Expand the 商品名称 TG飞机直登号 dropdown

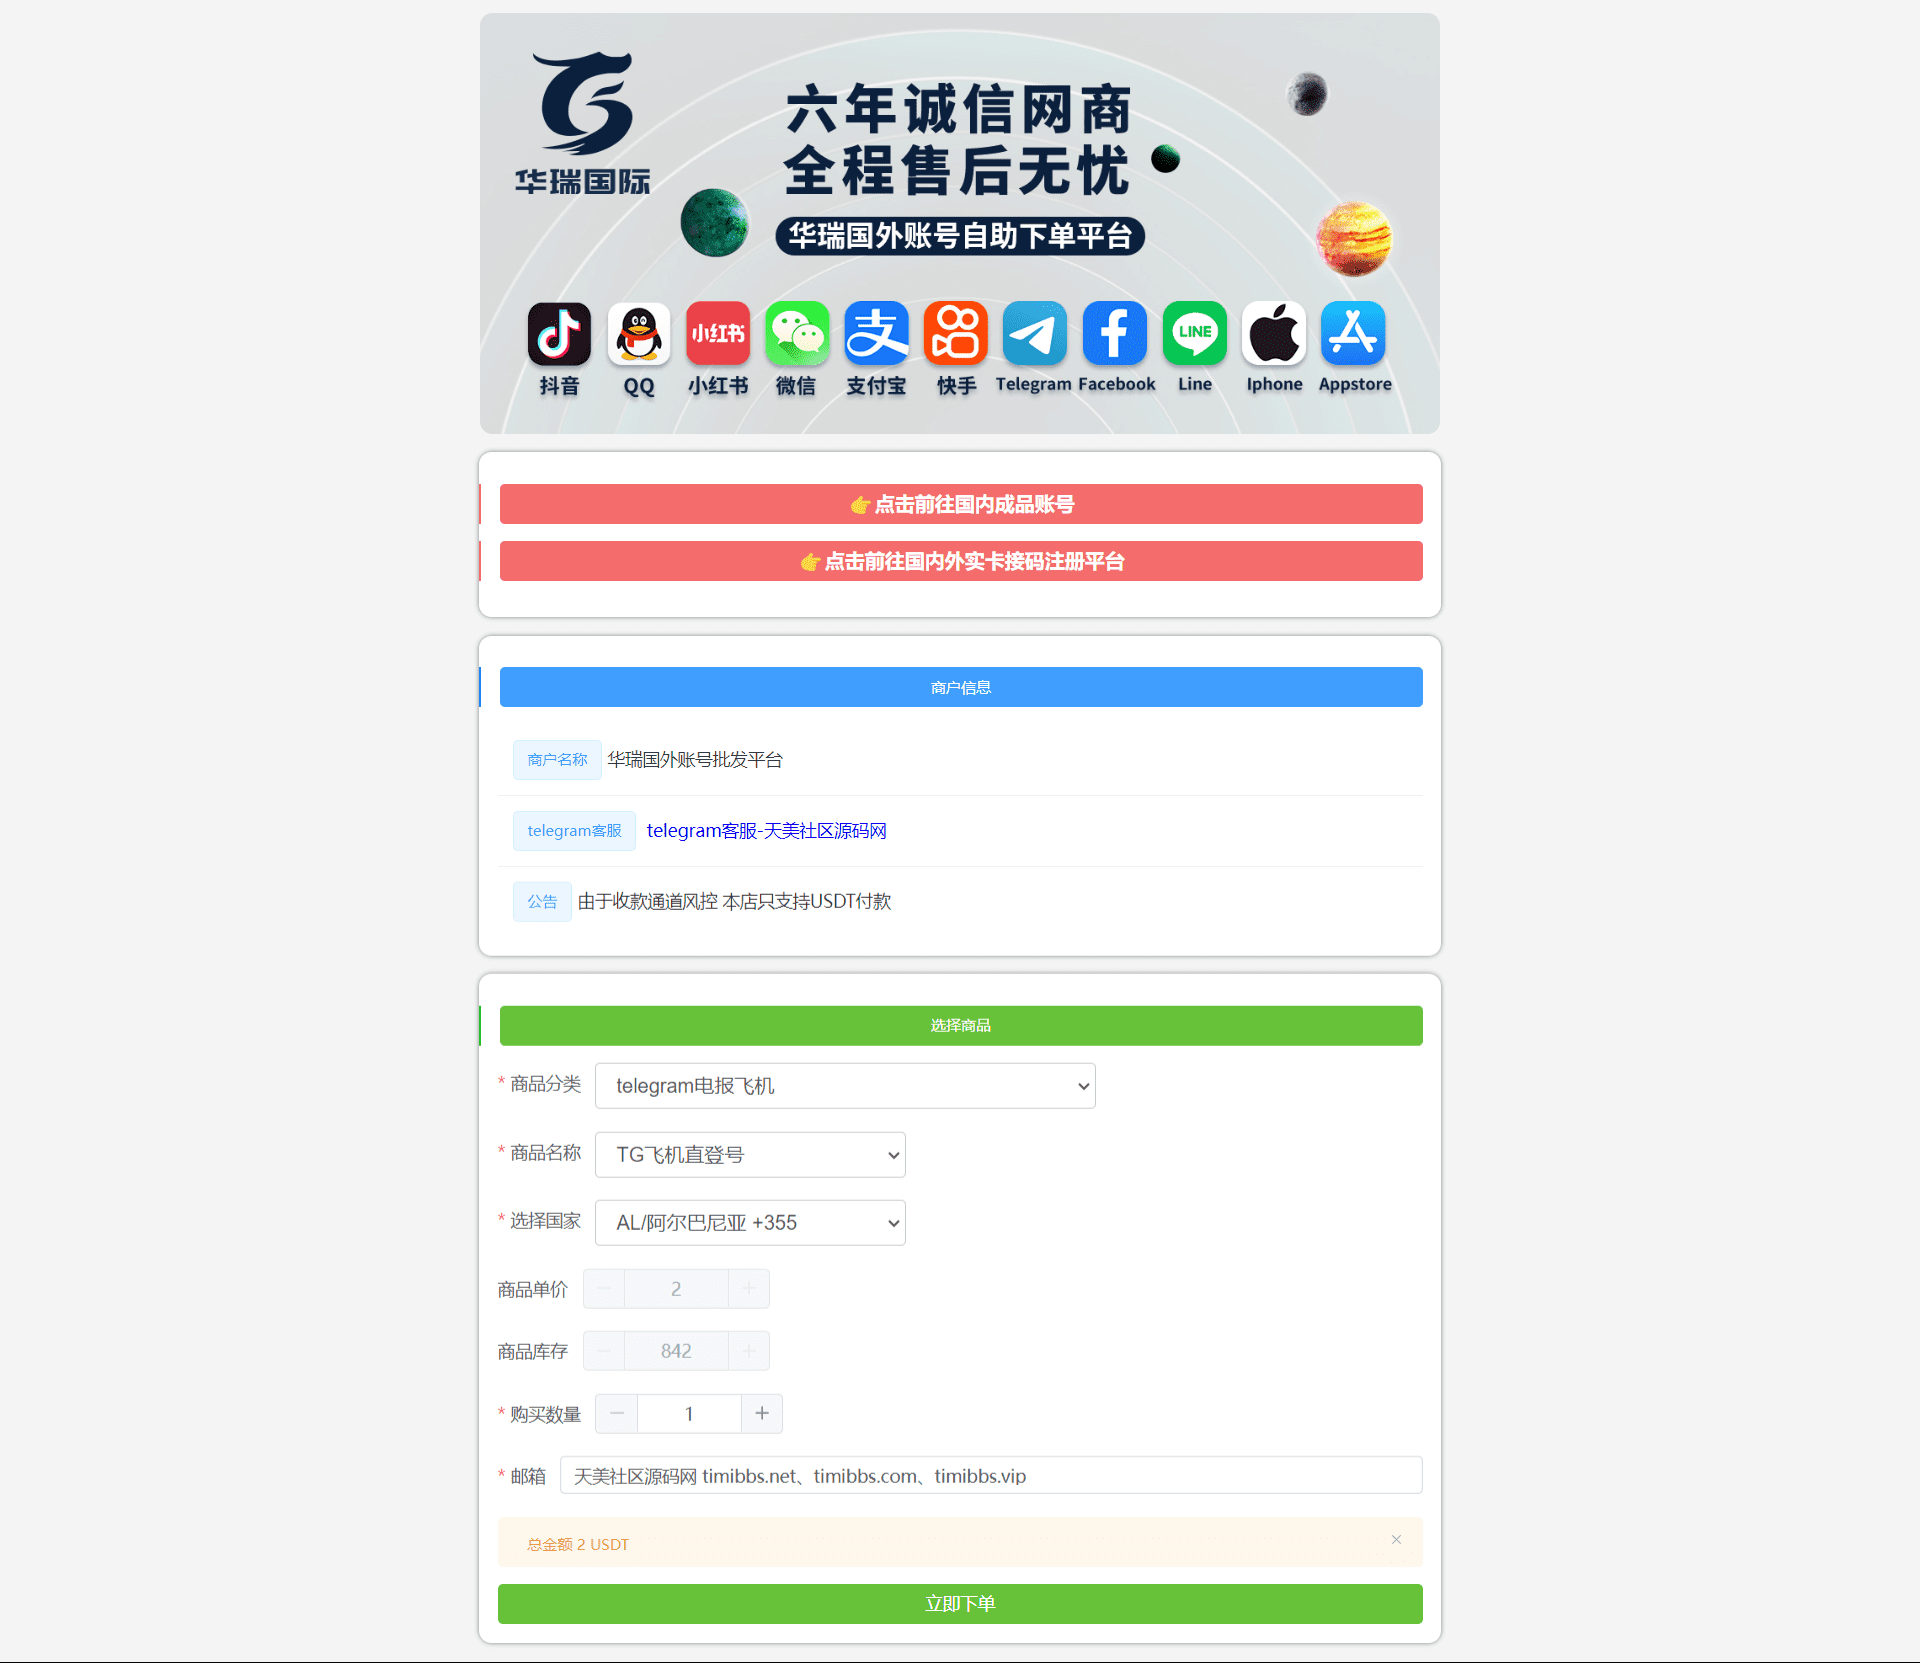[749, 1154]
